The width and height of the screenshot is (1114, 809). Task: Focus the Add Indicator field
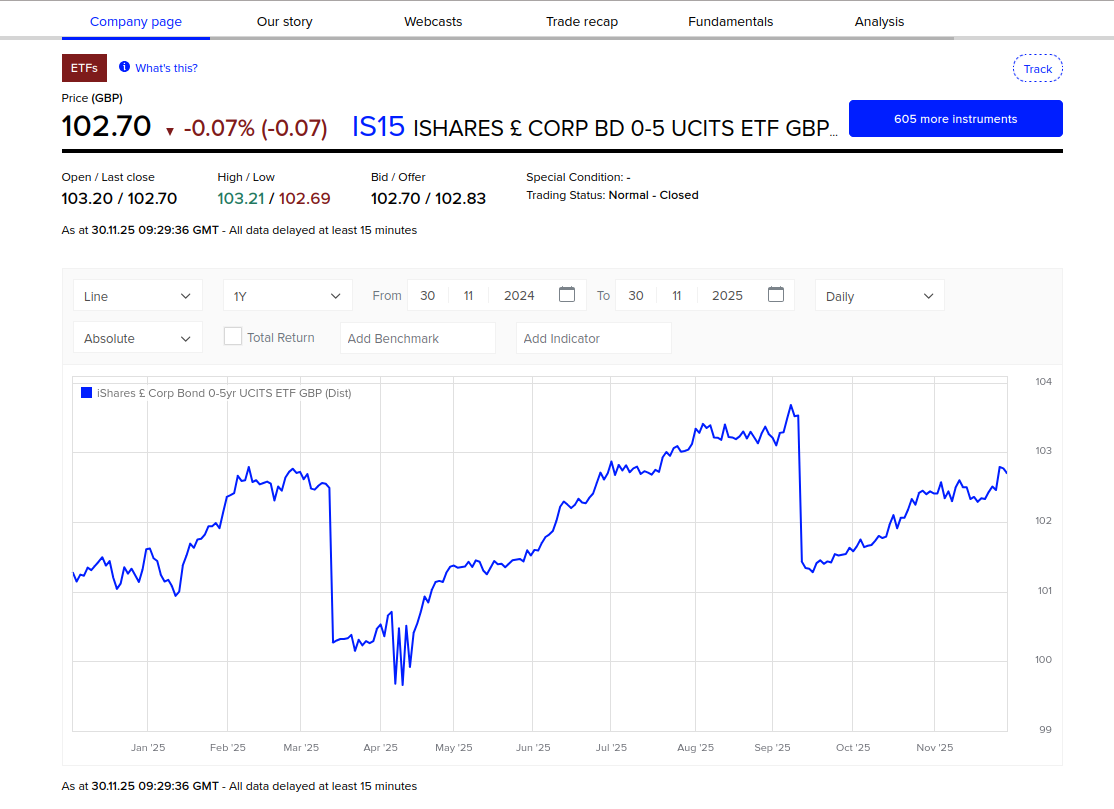(x=594, y=338)
